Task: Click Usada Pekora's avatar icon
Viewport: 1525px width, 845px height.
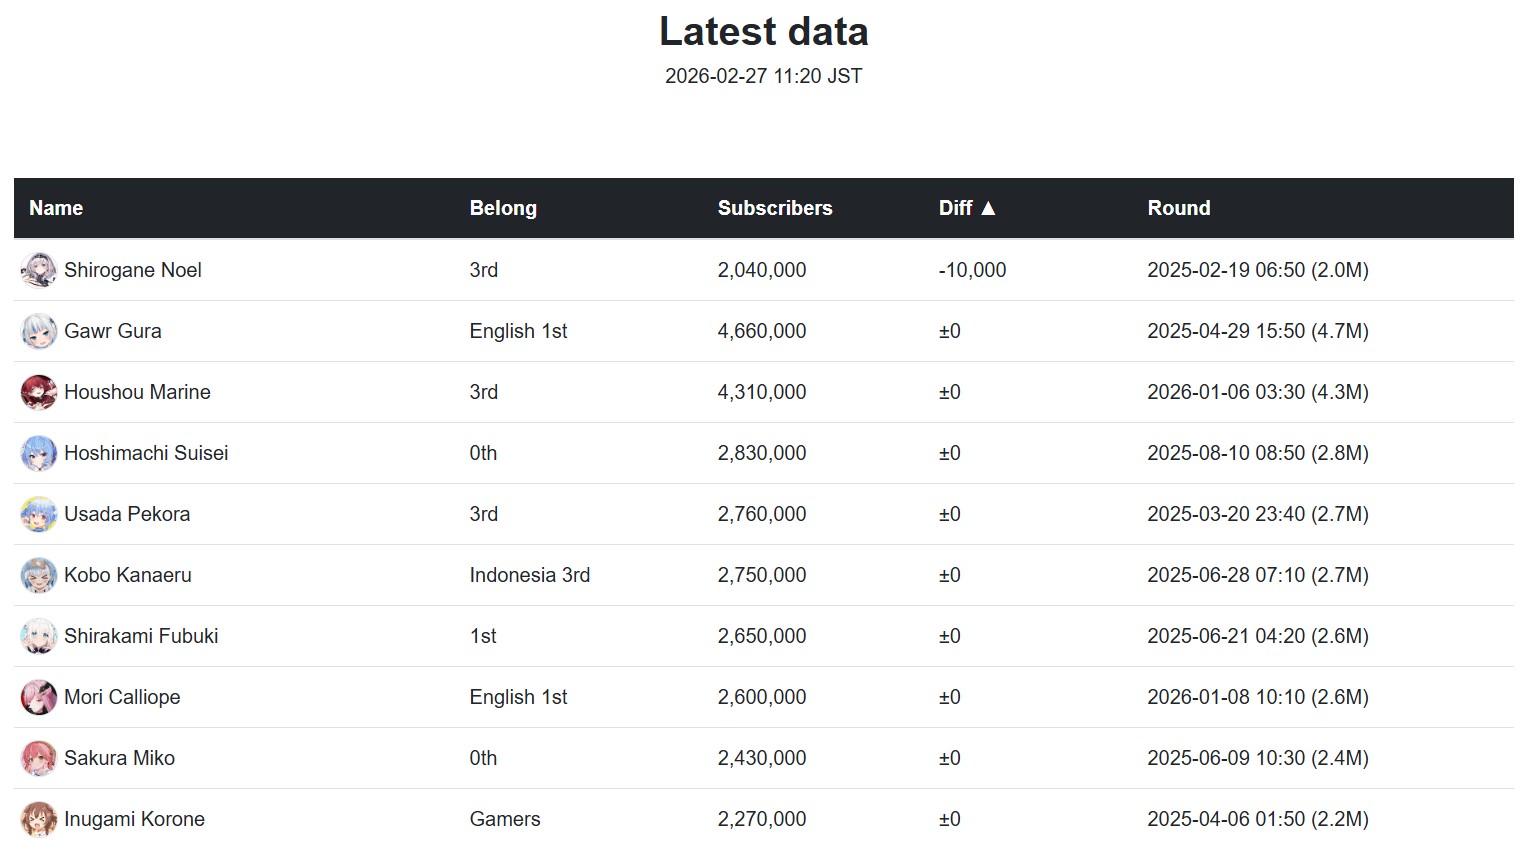Action: (x=39, y=514)
